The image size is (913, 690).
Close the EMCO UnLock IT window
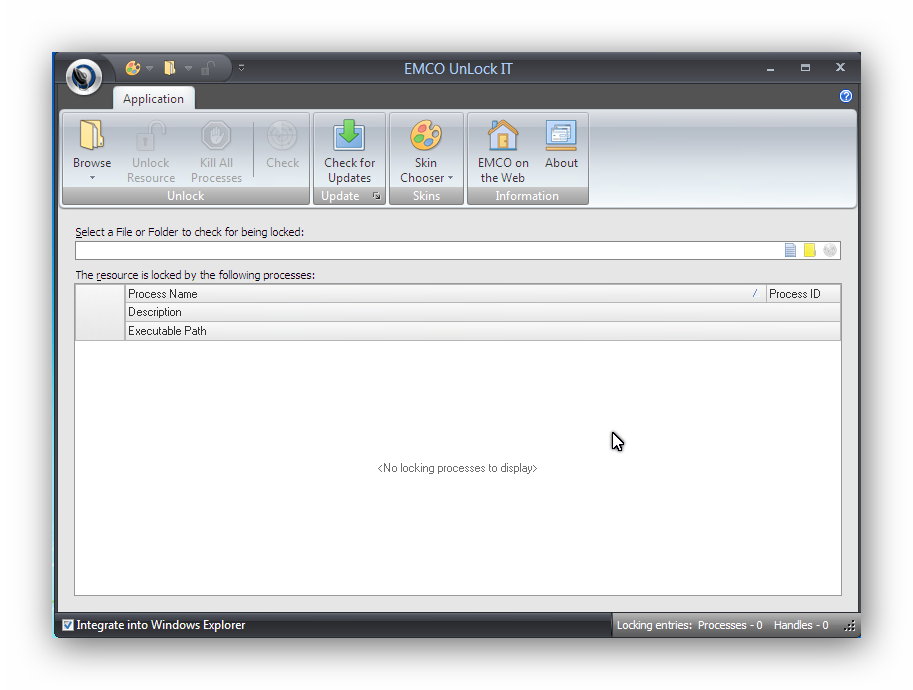click(x=840, y=68)
